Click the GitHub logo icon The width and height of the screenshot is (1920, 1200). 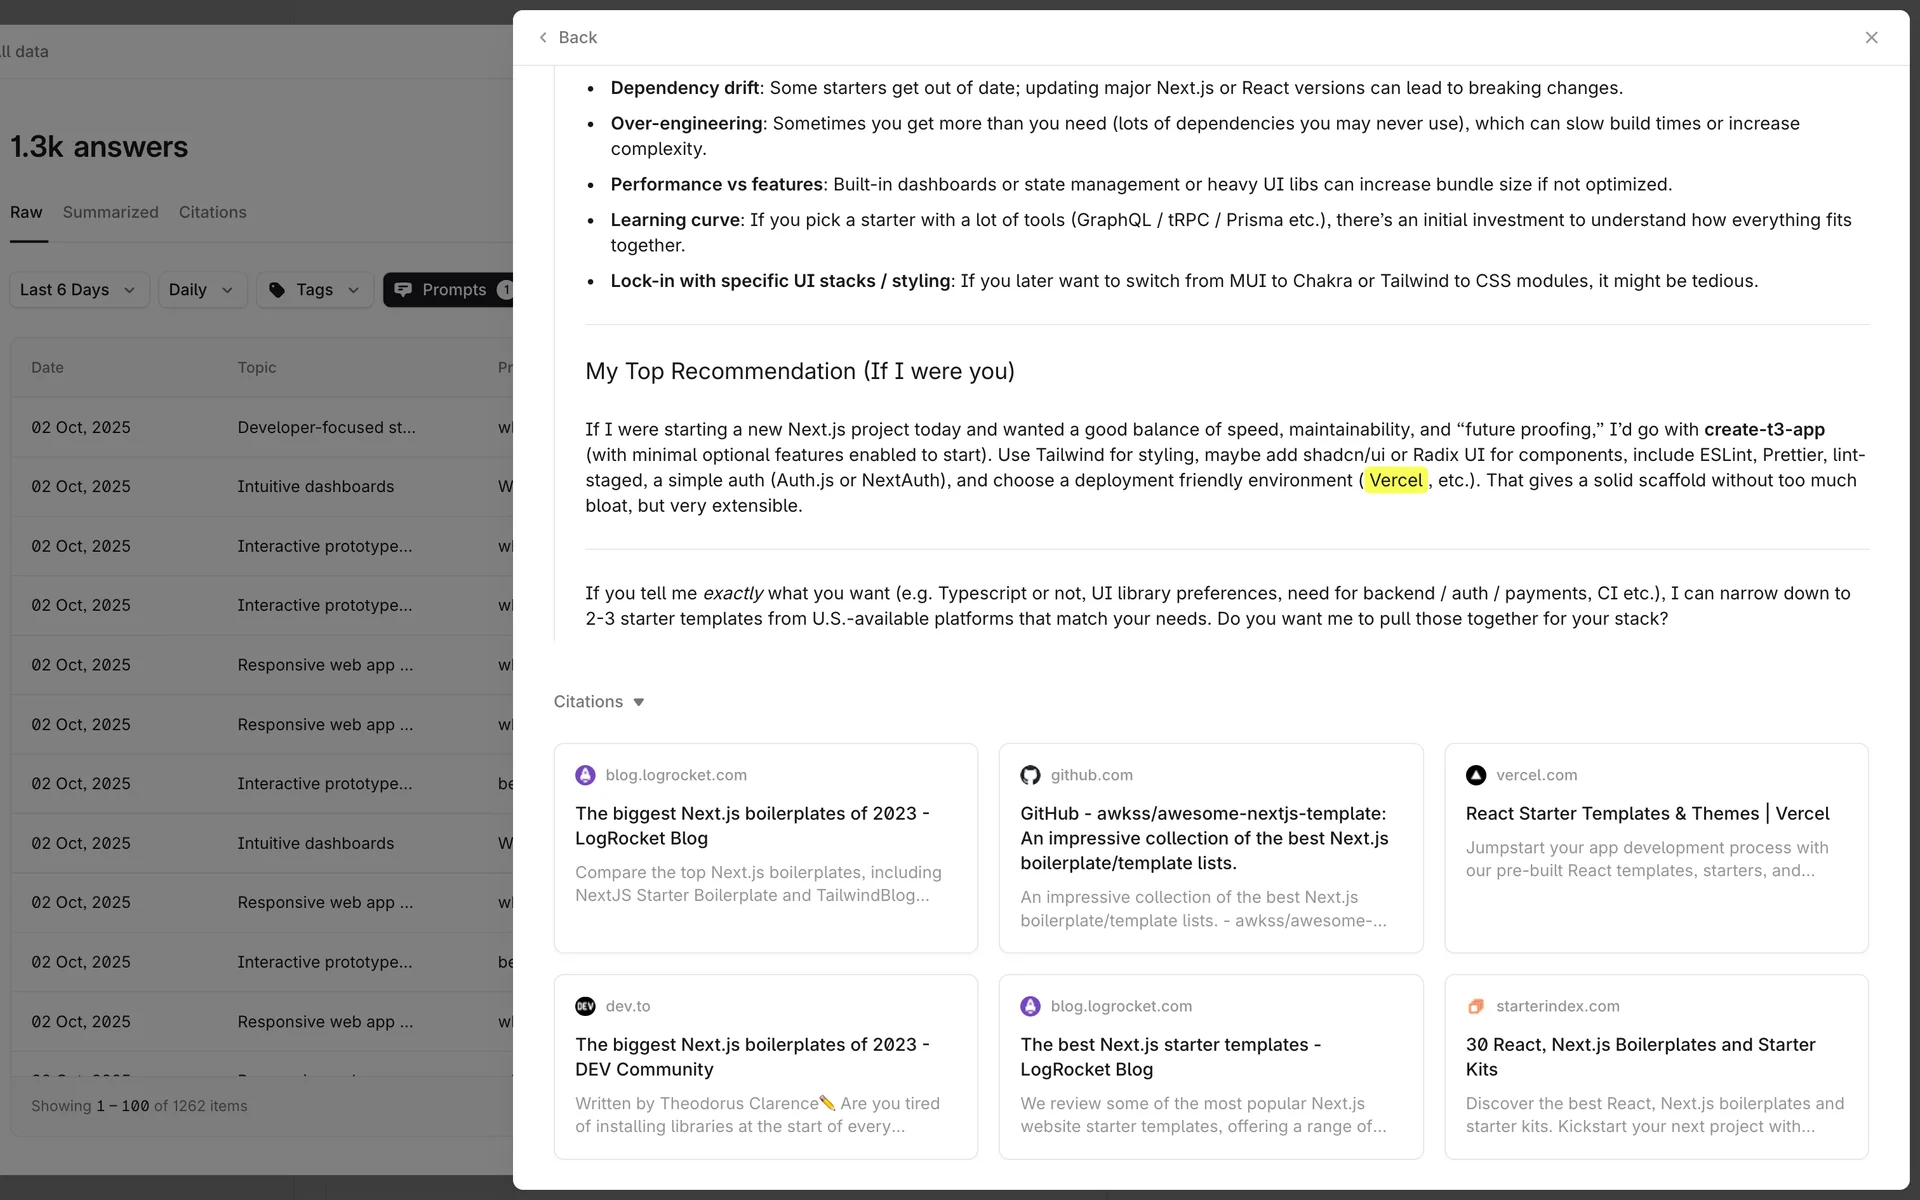pyautogui.click(x=1030, y=775)
